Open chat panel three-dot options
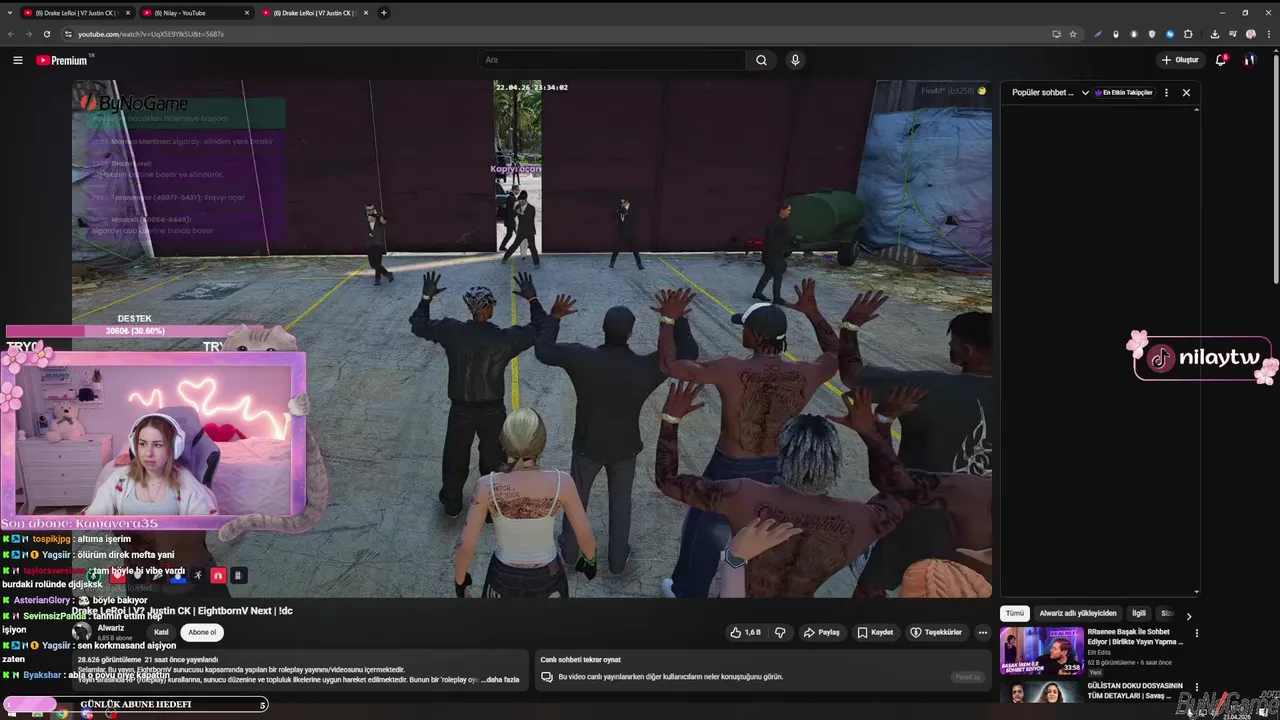 tap(1166, 92)
